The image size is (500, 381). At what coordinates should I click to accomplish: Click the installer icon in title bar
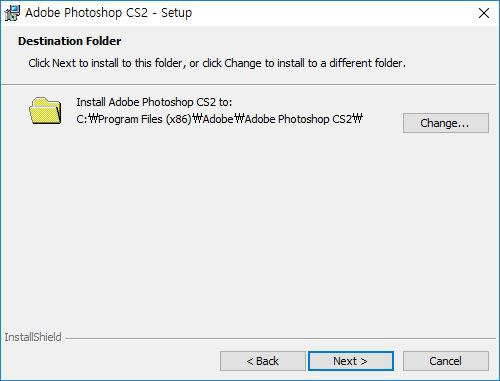[12, 13]
